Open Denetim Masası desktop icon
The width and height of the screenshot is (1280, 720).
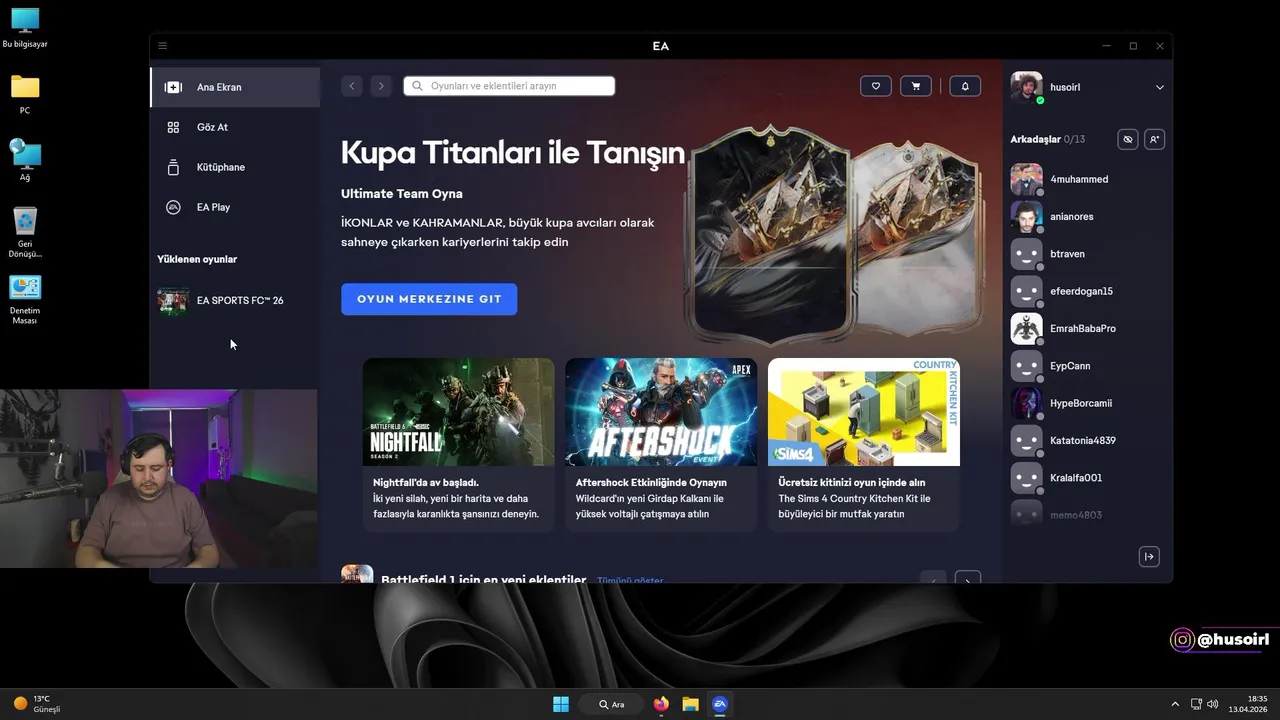pos(25,299)
